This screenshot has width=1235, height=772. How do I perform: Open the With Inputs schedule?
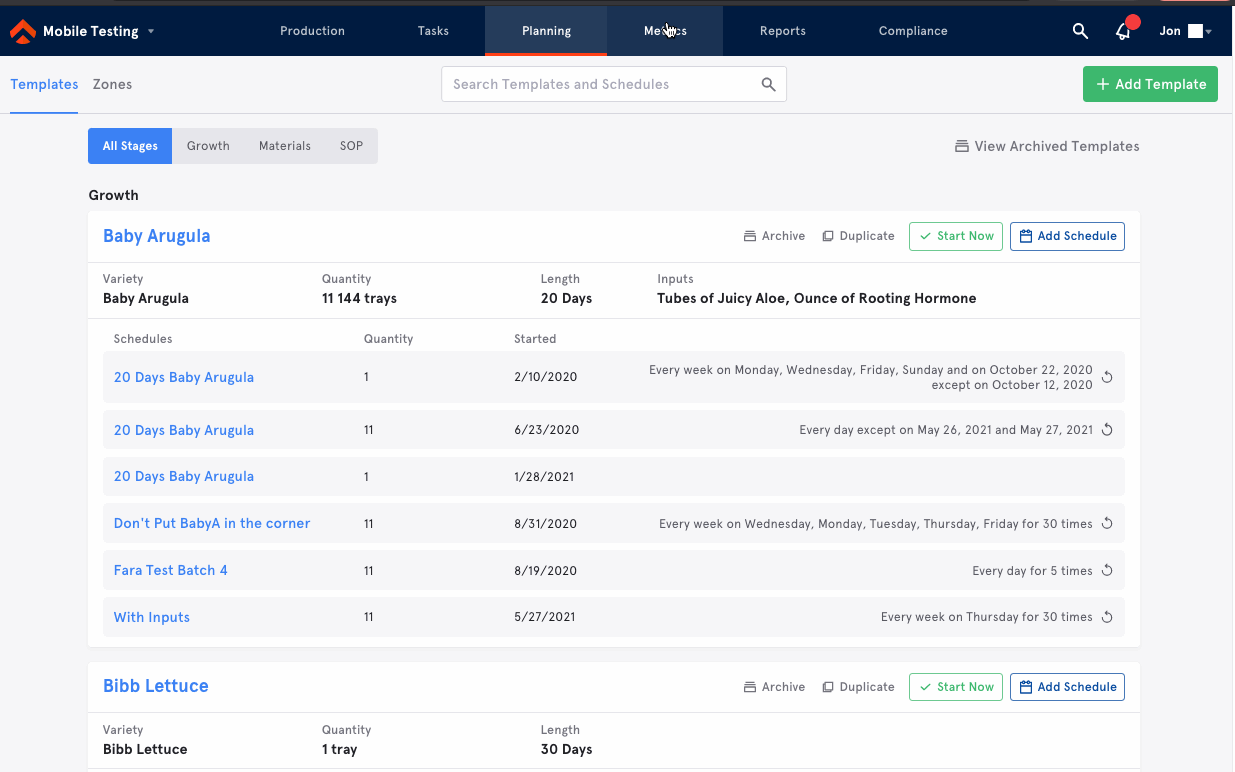click(152, 617)
